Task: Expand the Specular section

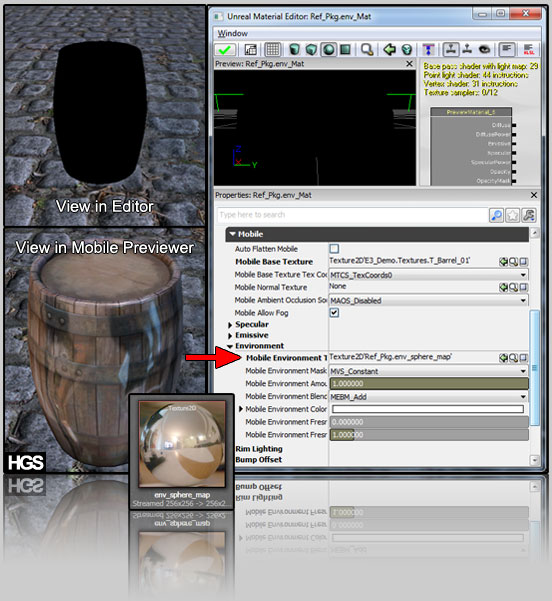Action: click(x=230, y=325)
